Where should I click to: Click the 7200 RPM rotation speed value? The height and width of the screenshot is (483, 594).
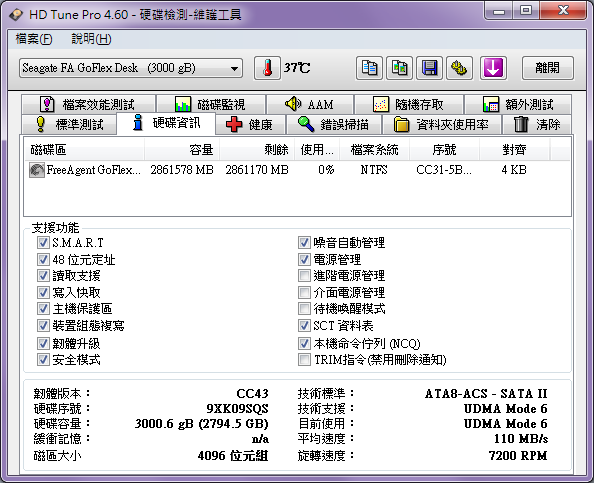[518, 455]
